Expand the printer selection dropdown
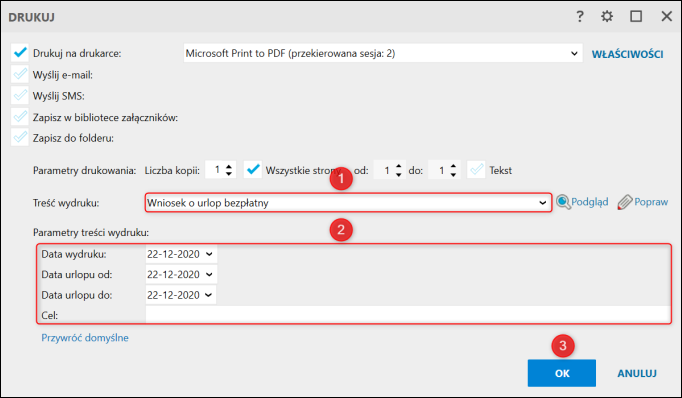This screenshot has width=682, height=398. point(574,54)
